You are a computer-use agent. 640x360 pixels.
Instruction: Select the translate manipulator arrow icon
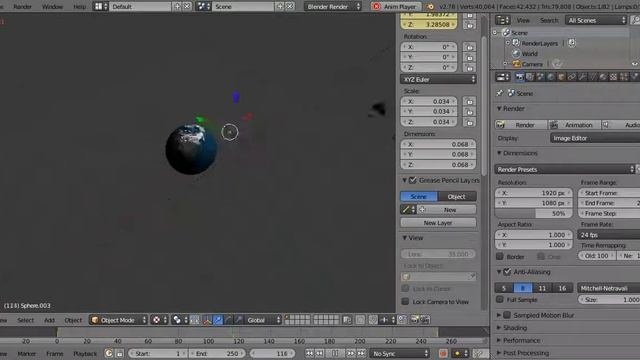click(x=218, y=320)
